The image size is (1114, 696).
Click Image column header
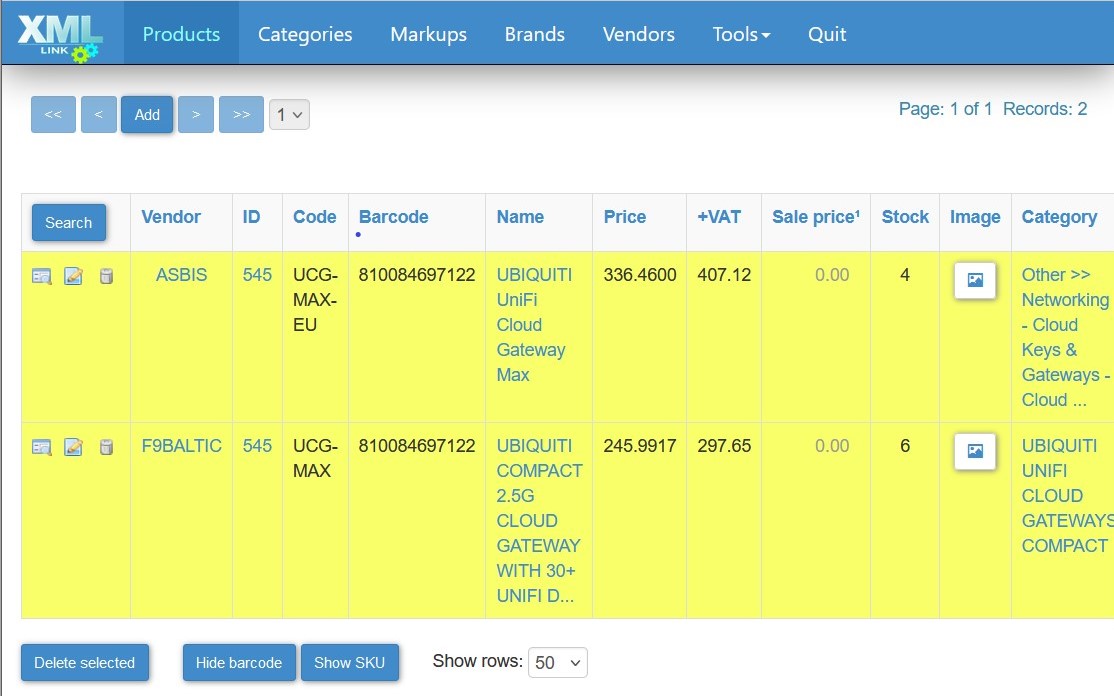975,217
